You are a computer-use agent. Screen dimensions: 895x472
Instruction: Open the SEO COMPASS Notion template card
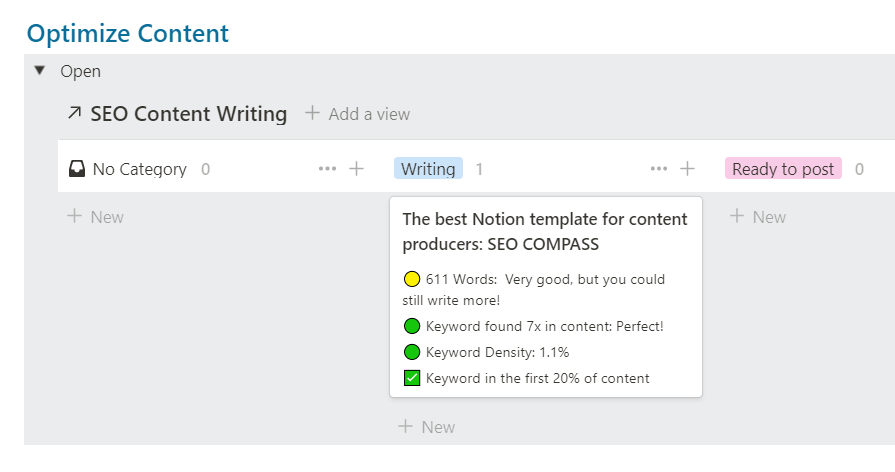[546, 297]
